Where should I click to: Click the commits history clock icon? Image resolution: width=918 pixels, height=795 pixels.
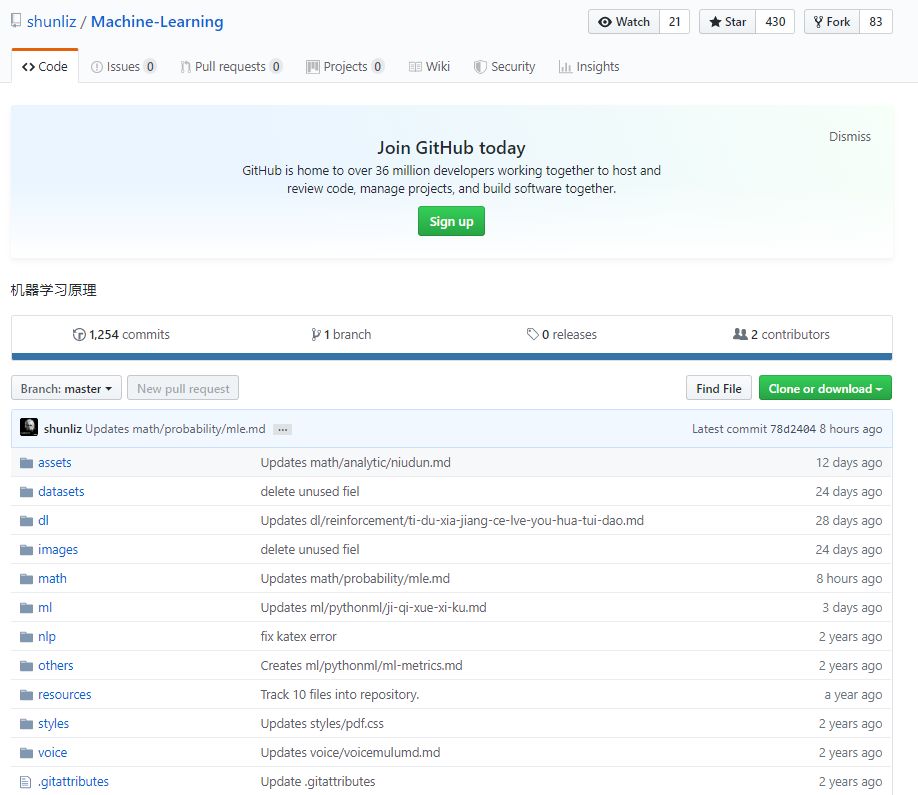(79, 334)
